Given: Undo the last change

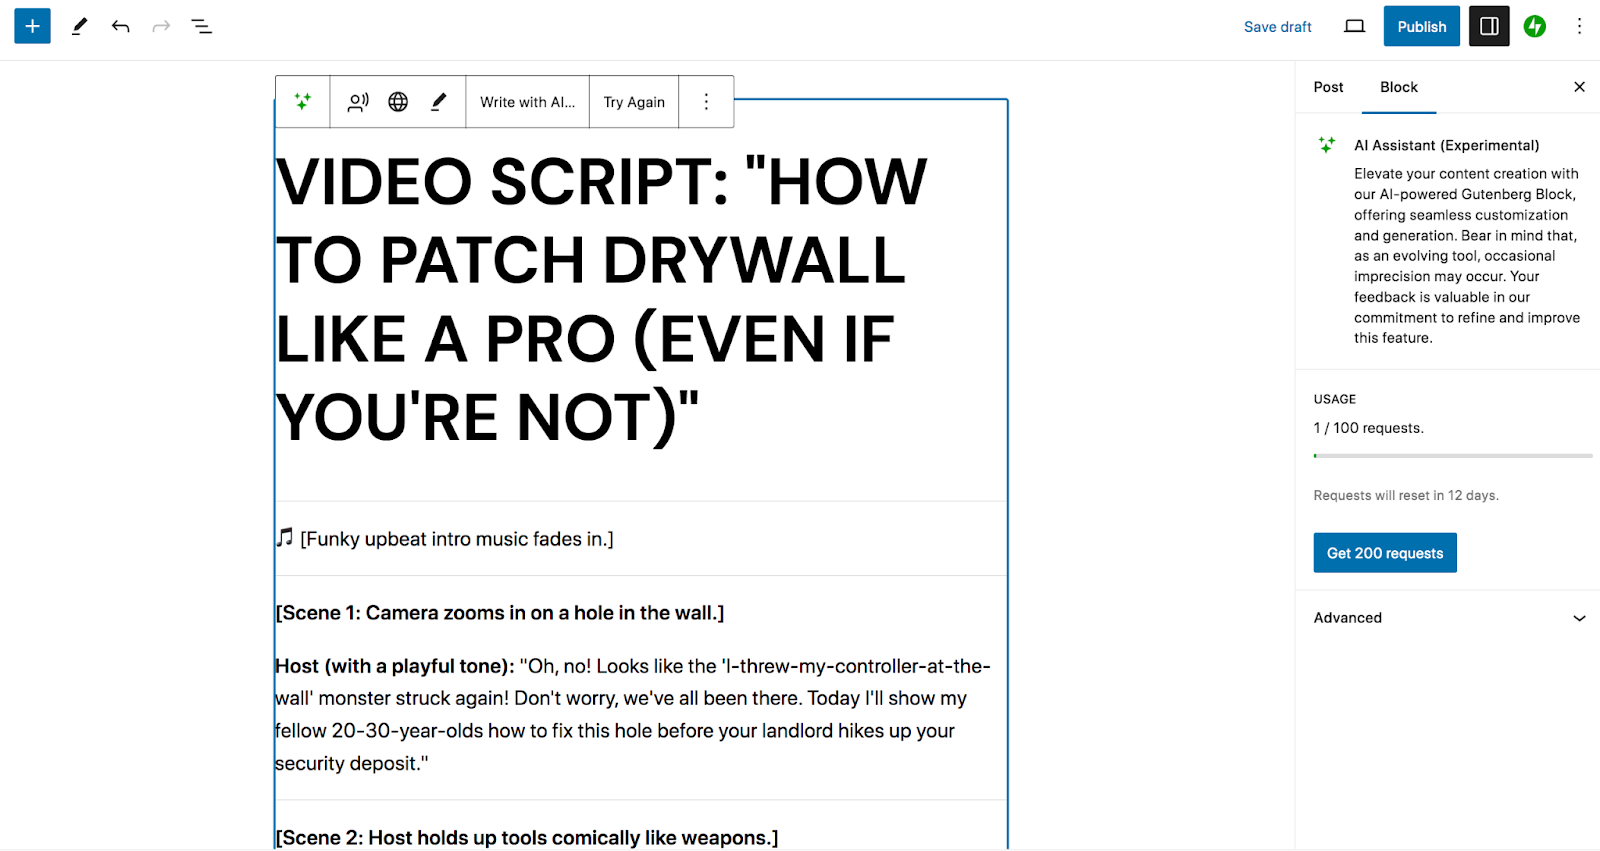Looking at the screenshot, I should (x=121, y=26).
